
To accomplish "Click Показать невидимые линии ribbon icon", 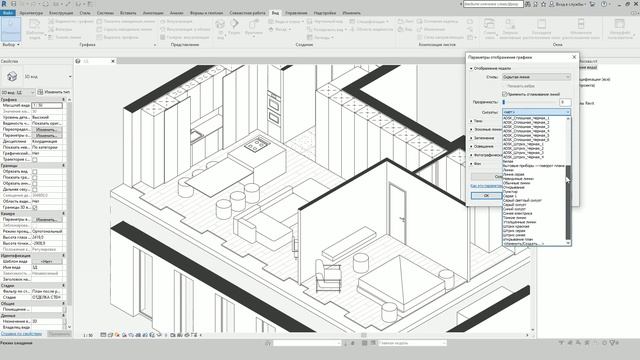I will pos(99,21).
